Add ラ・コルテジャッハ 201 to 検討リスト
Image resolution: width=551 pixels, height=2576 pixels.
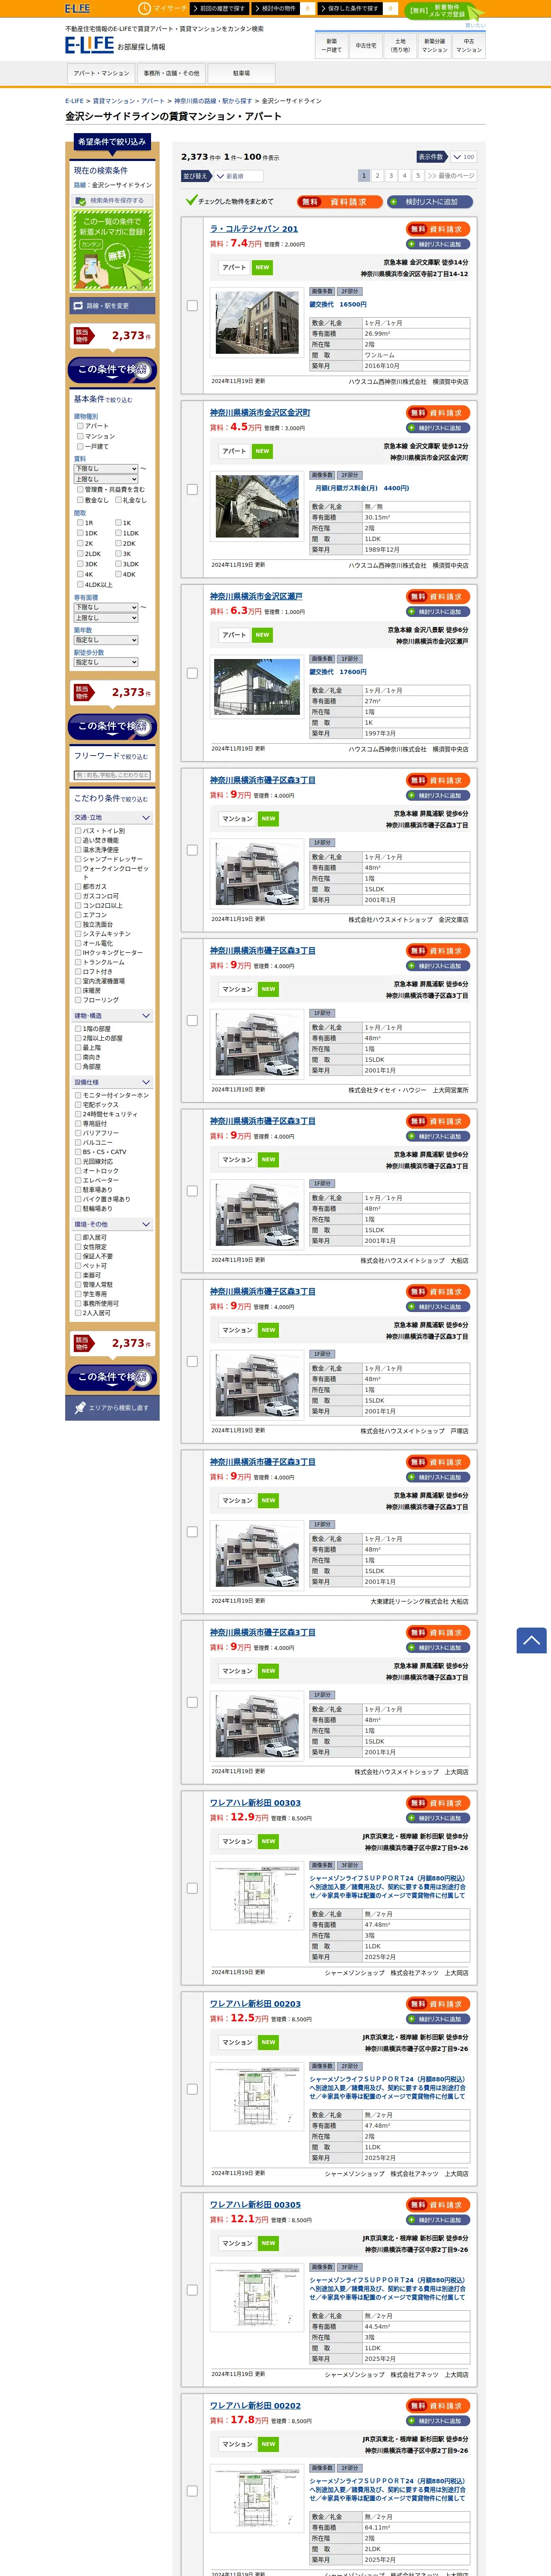[439, 244]
